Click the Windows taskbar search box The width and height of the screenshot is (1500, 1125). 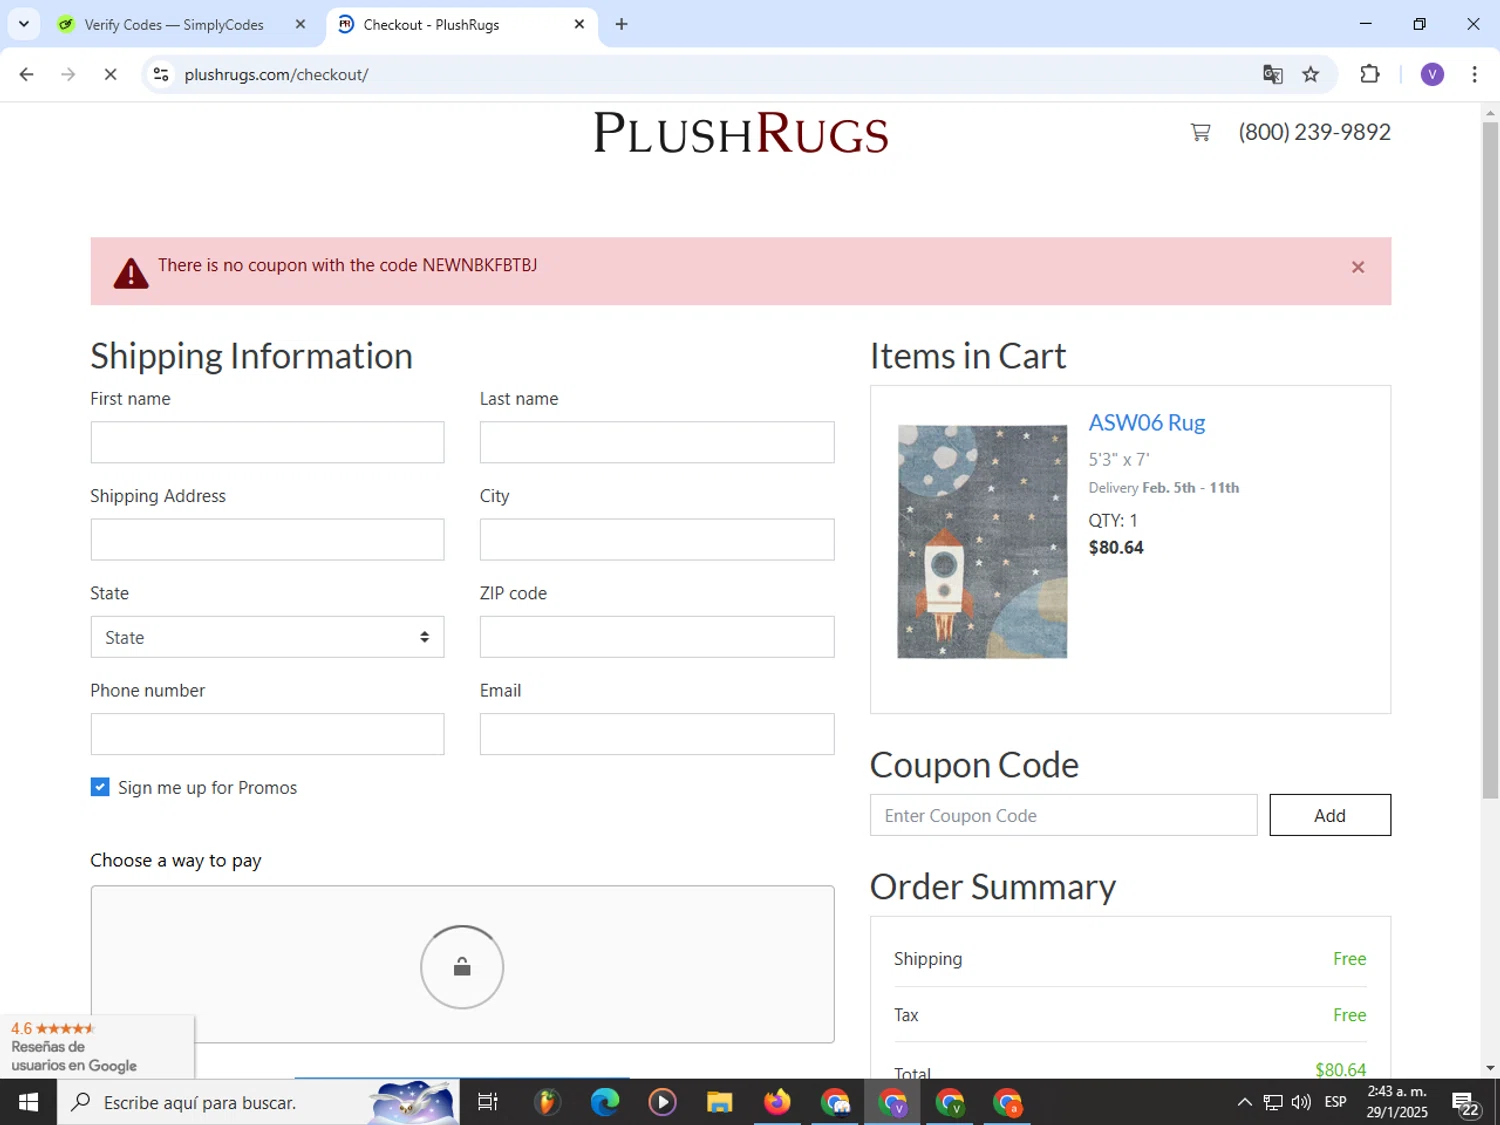pyautogui.click(x=258, y=1102)
